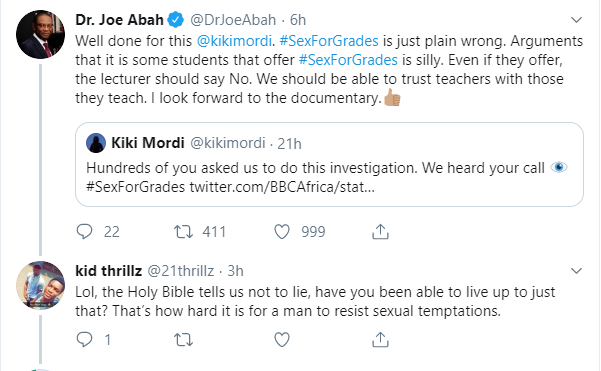
Task: Share kid thrillz's reply
Action: click(x=380, y=340)
